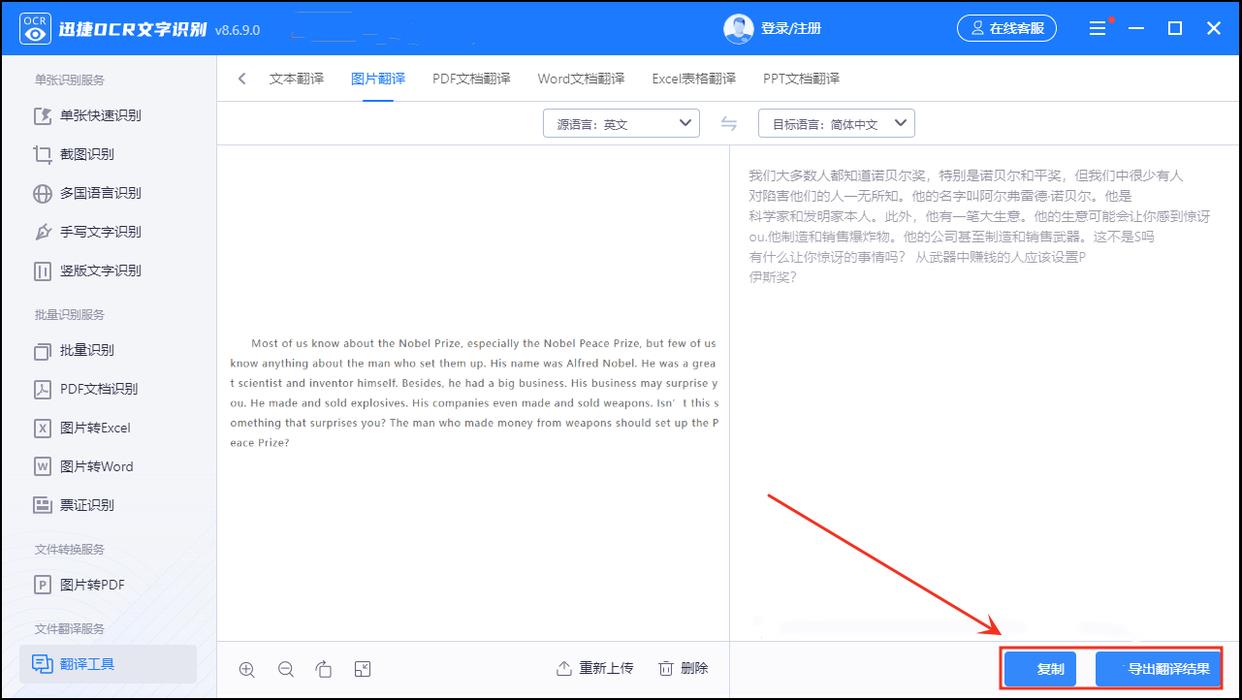Image resolution: width=1242 pixels, height=700 pixels.
Task: Rotate the image using the rotate icon
Action: pyautogui.click(x=323, y=669)
